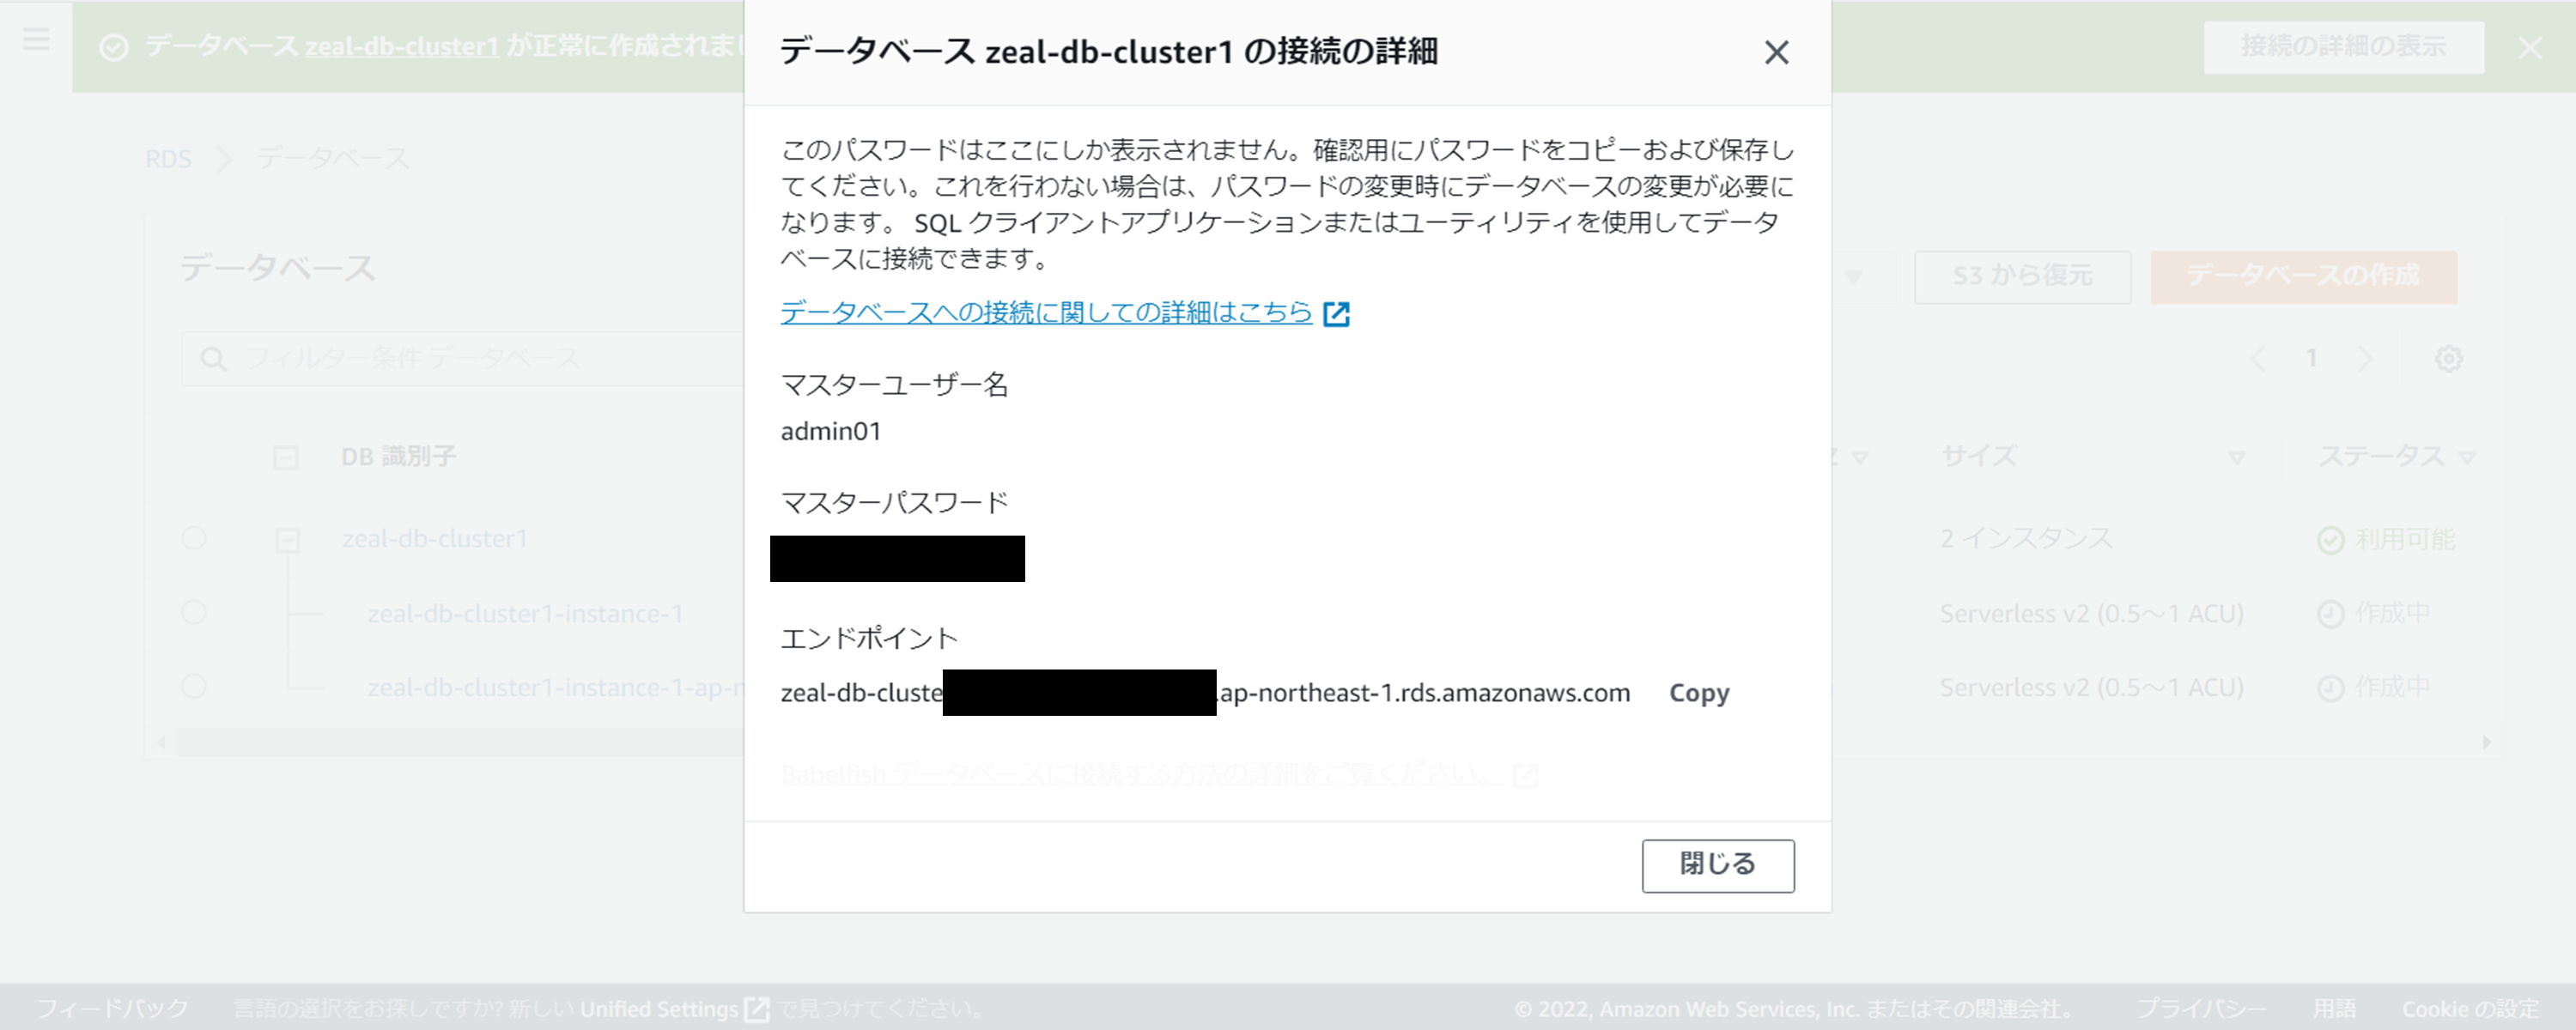Go to next page arrow in pagination

2364,359
